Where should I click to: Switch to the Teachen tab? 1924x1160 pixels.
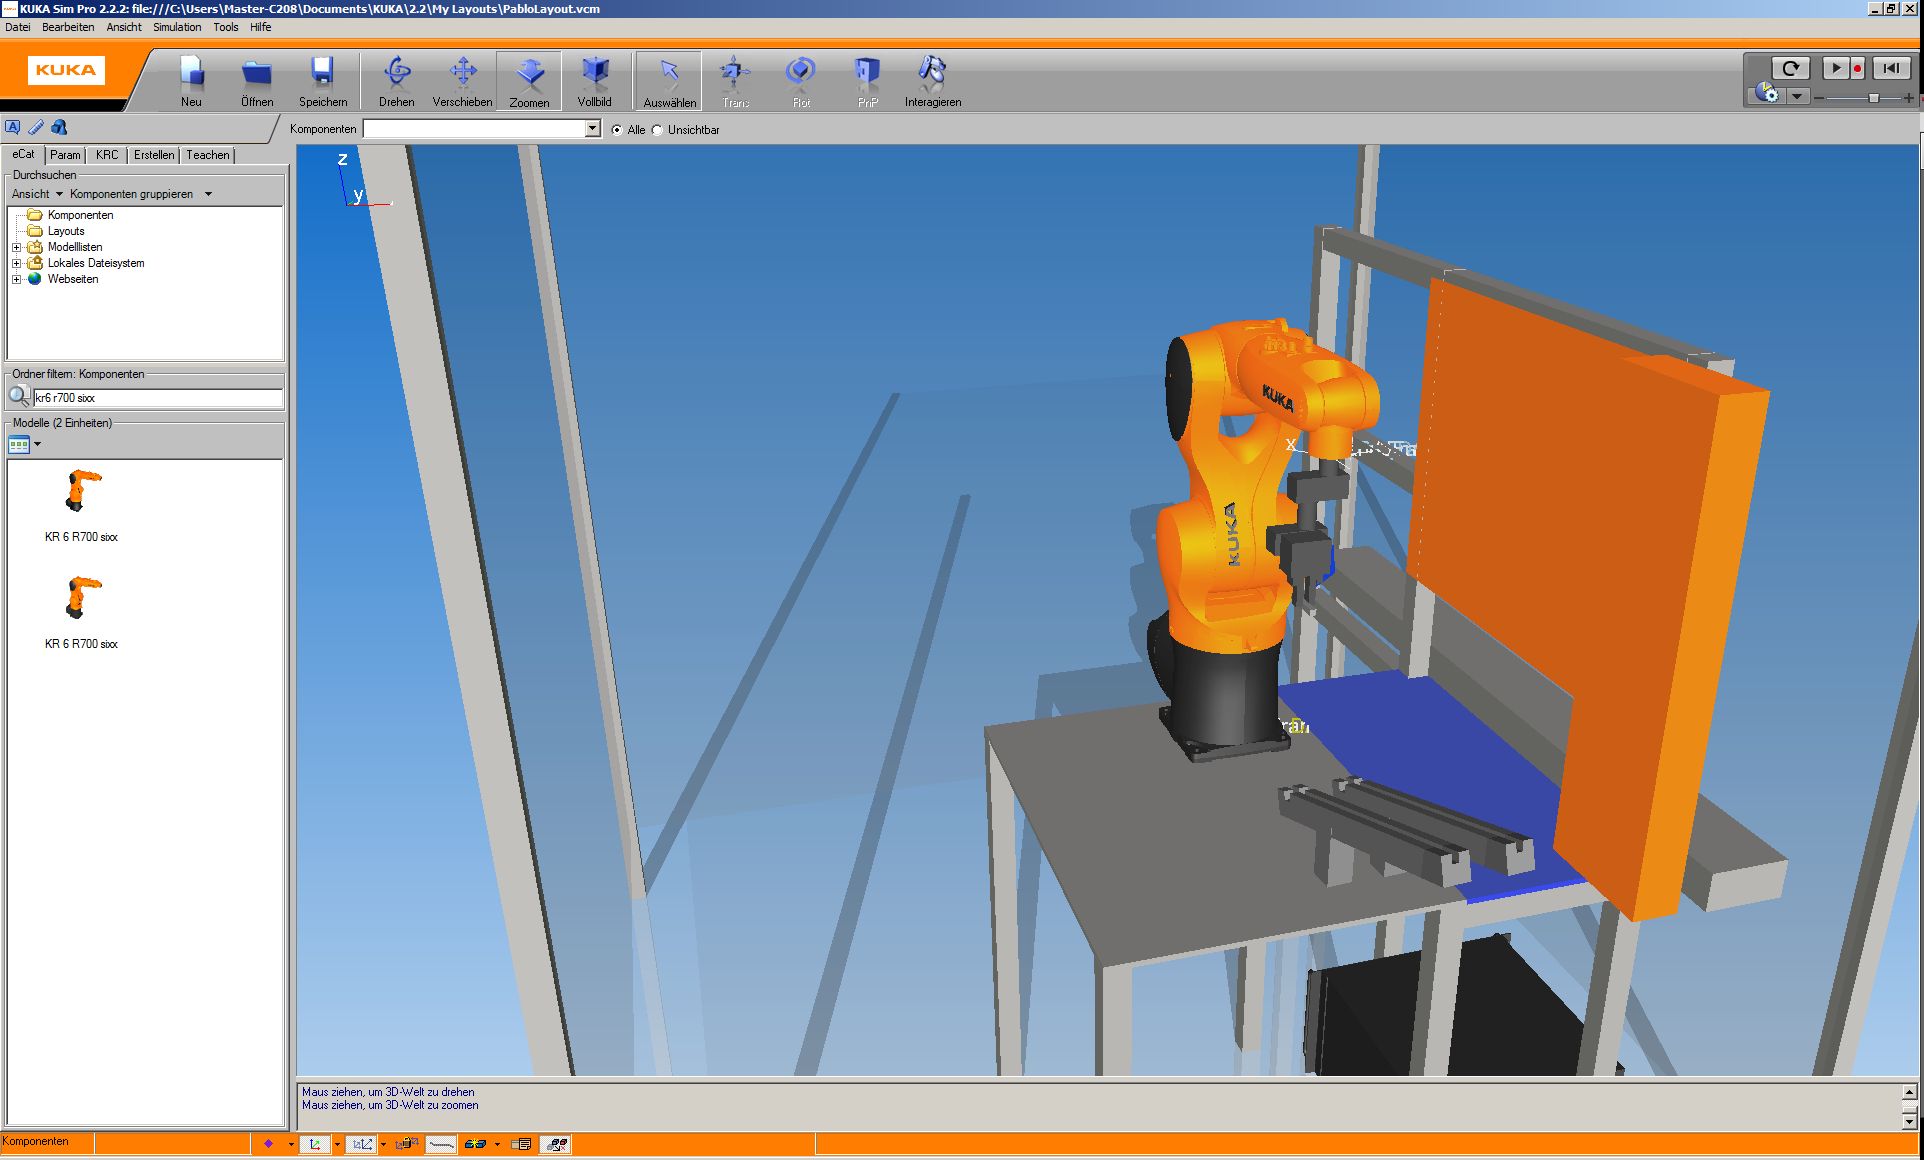click(x=208, y=155)
